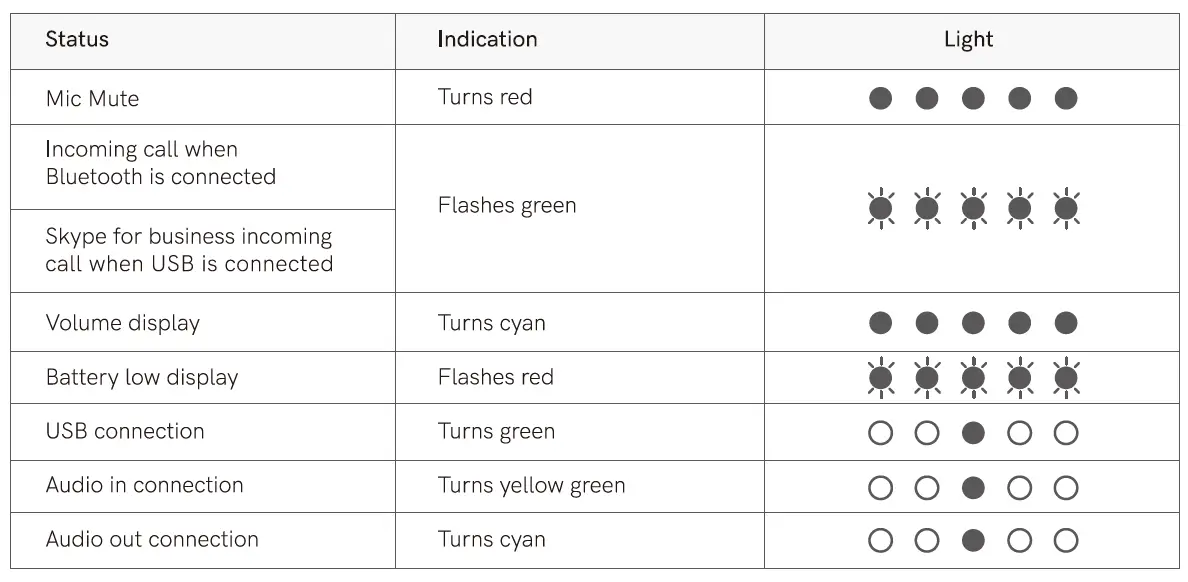
Task: Click the 'Volume display' status cell
Action: pyautogui.click(x=123, y=323)
